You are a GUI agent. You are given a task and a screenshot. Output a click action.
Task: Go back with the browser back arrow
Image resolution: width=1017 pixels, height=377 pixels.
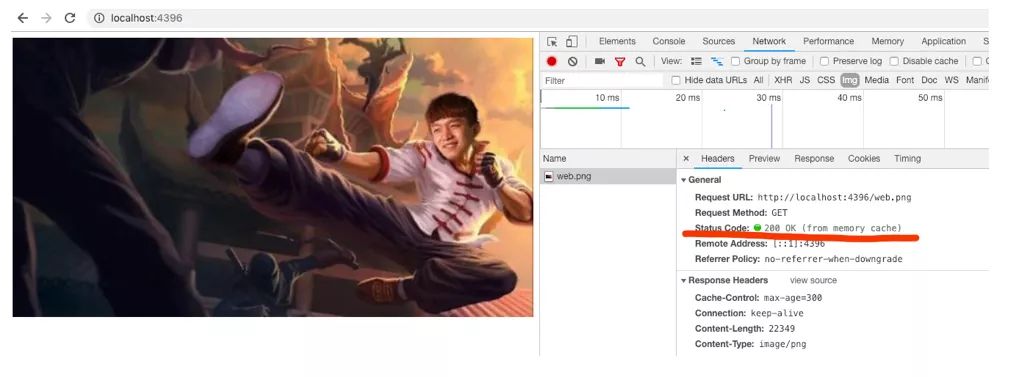click(x=23, y=18)
